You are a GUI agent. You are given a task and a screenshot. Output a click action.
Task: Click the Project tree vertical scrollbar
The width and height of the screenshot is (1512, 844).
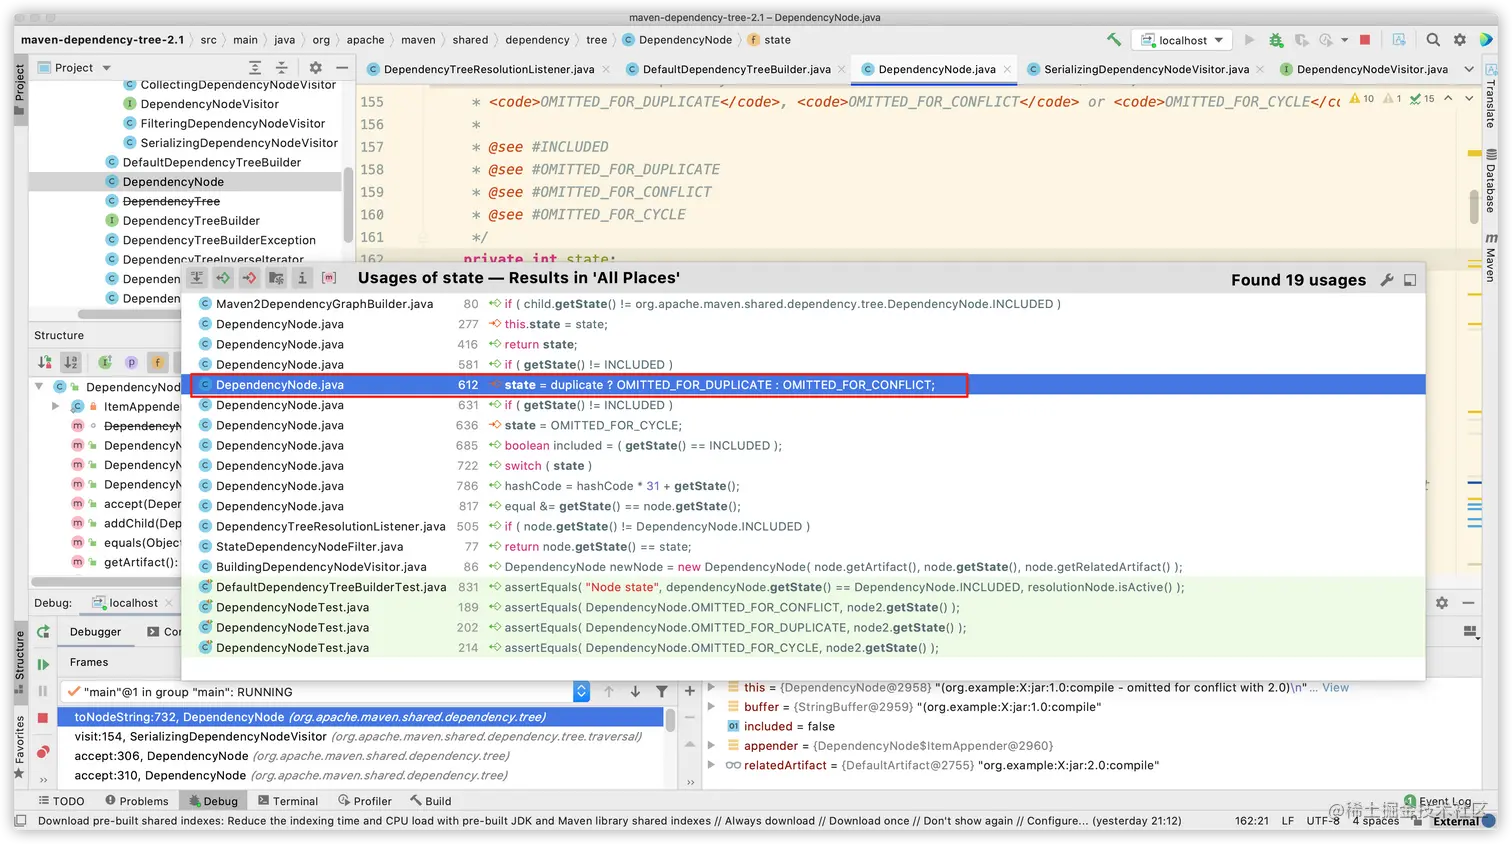tap(347, 205)
